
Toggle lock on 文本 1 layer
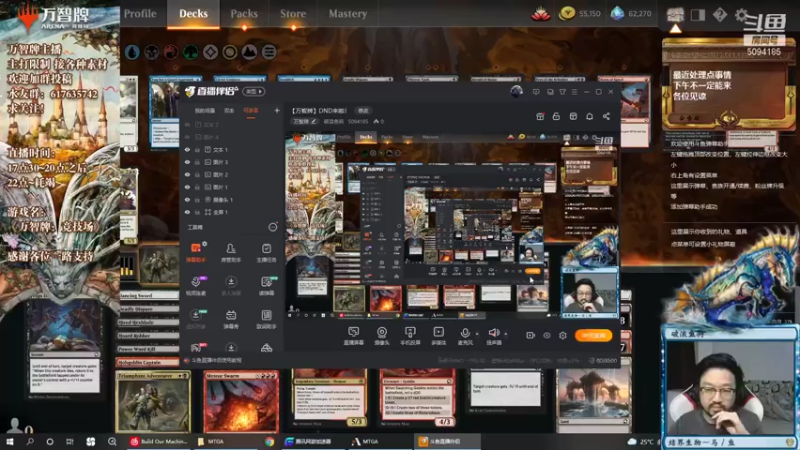(x=197, y=149)
